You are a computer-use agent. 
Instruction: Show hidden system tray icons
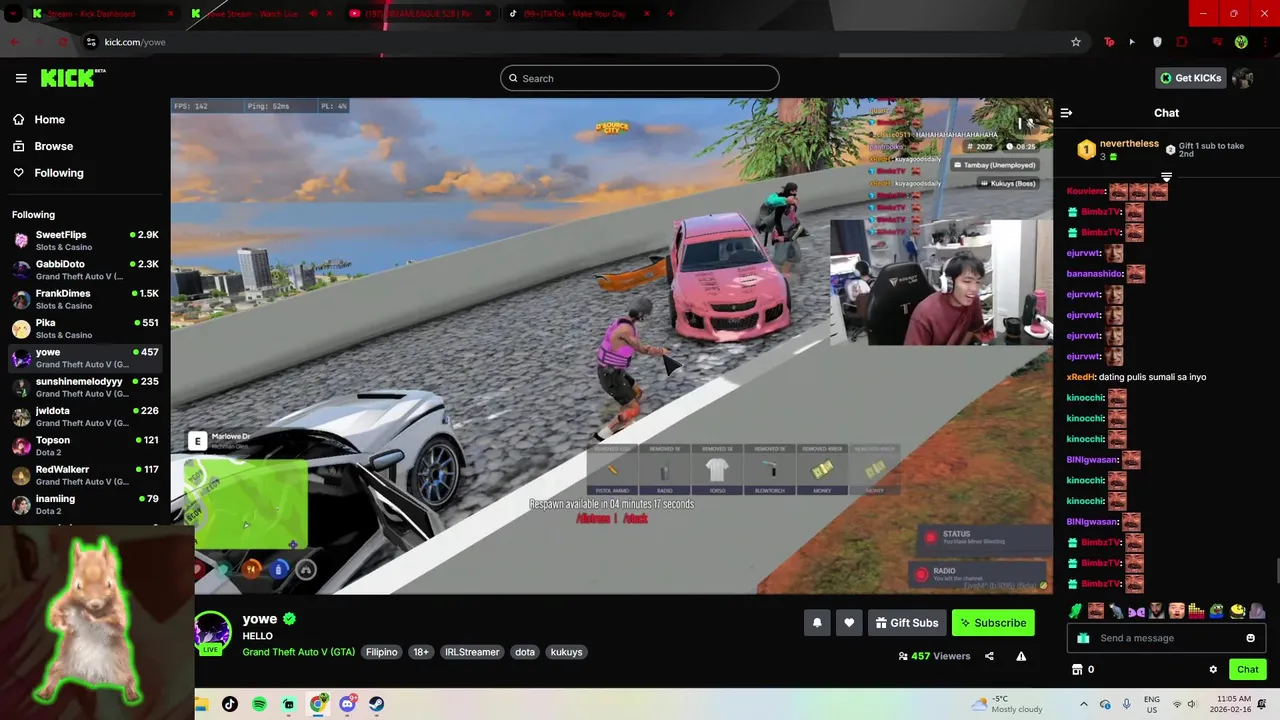(1083, 704)
